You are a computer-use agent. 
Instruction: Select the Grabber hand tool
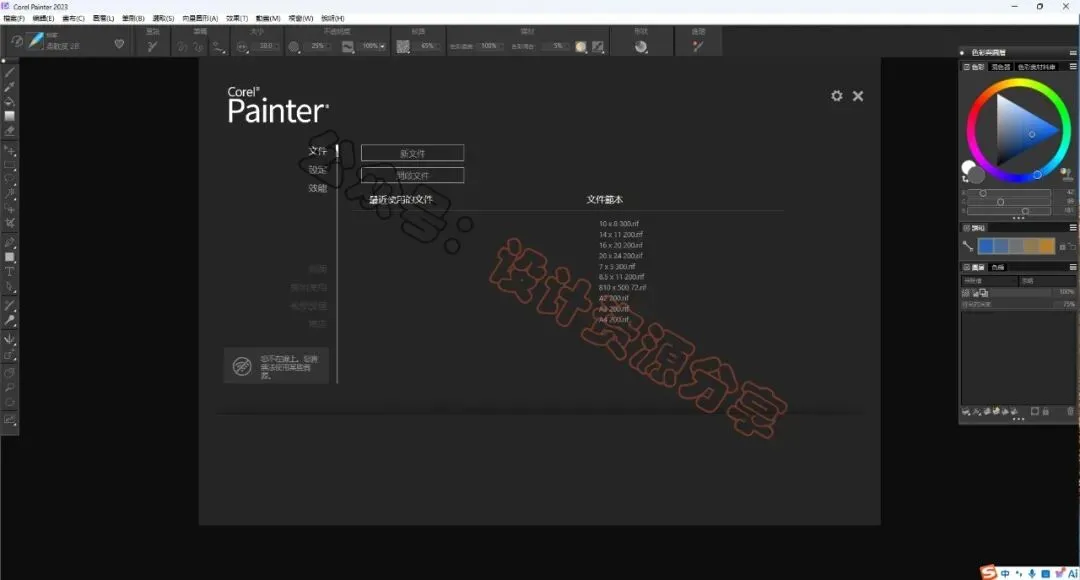[10, 373]
